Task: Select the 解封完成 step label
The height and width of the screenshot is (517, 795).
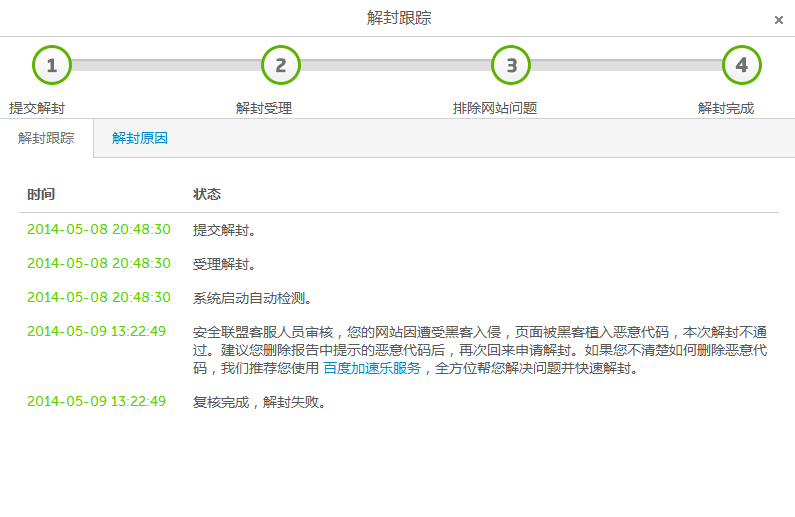Action: 726,108
